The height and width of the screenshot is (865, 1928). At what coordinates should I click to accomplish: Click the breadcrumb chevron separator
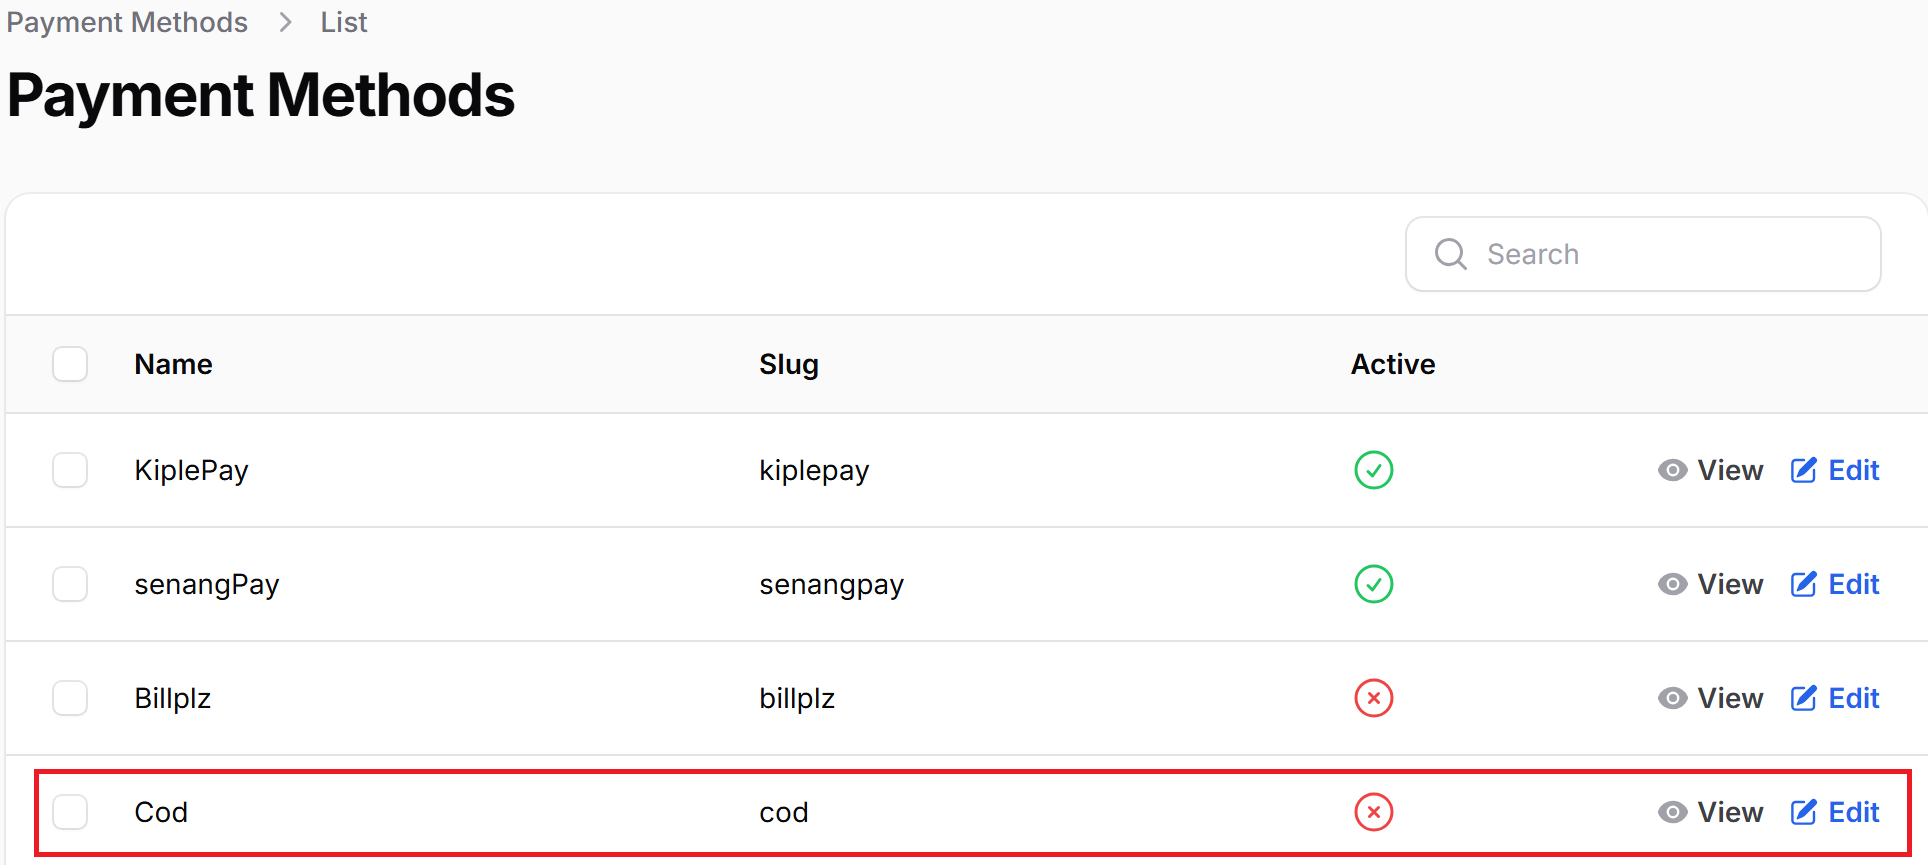pos(285,22)
